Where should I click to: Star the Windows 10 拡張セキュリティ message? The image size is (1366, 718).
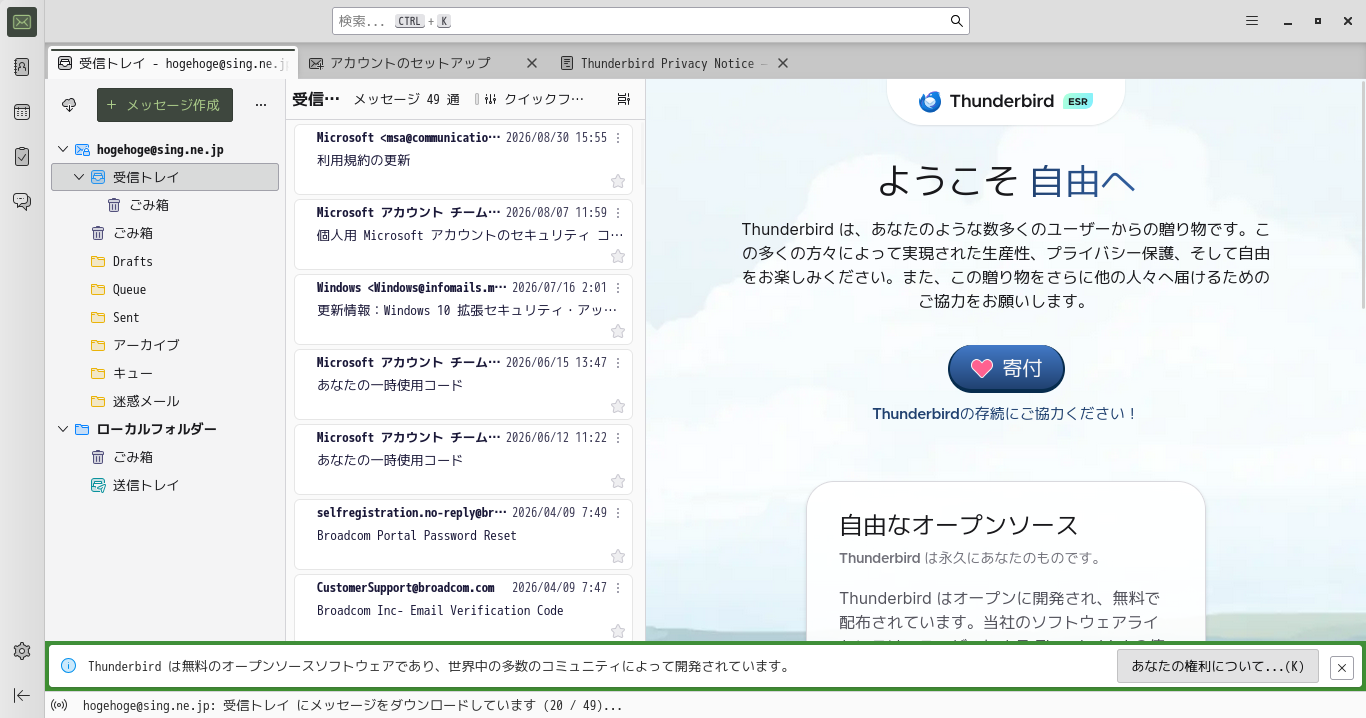pos(618,331)
